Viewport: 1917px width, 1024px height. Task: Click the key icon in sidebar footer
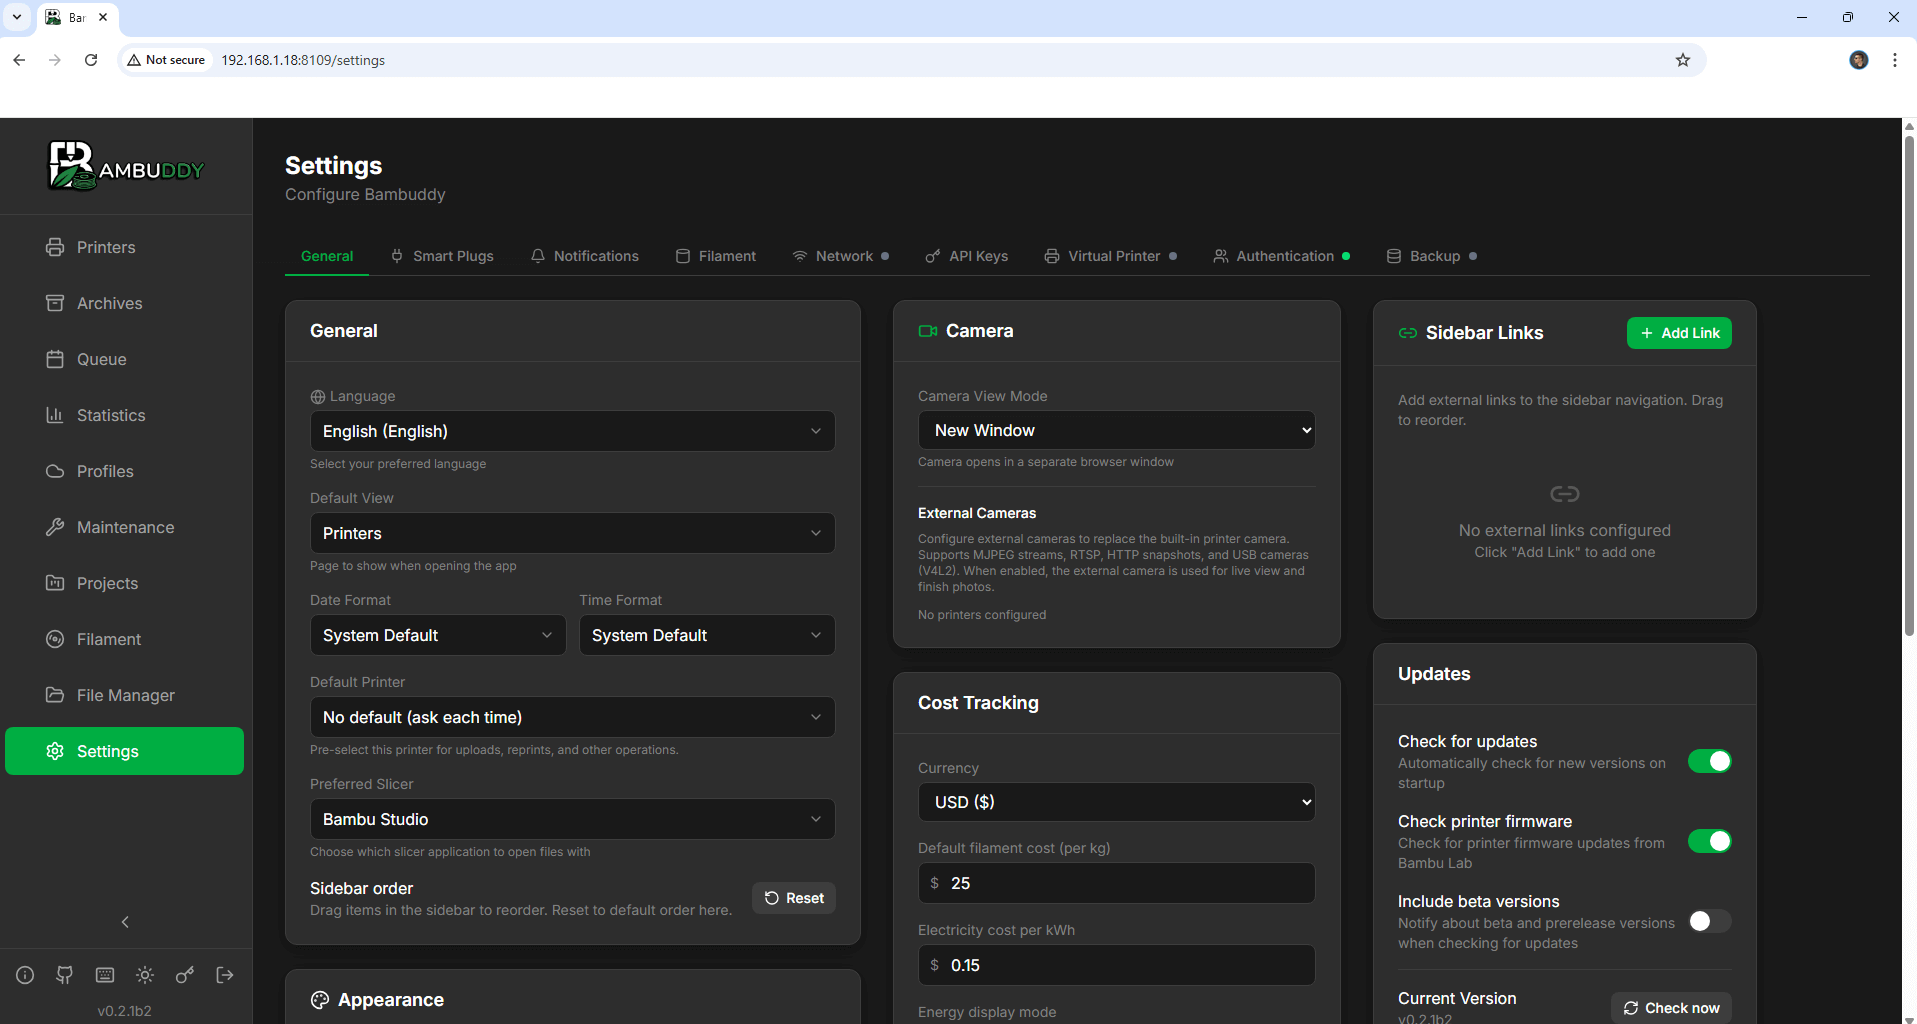coord(185,975)
